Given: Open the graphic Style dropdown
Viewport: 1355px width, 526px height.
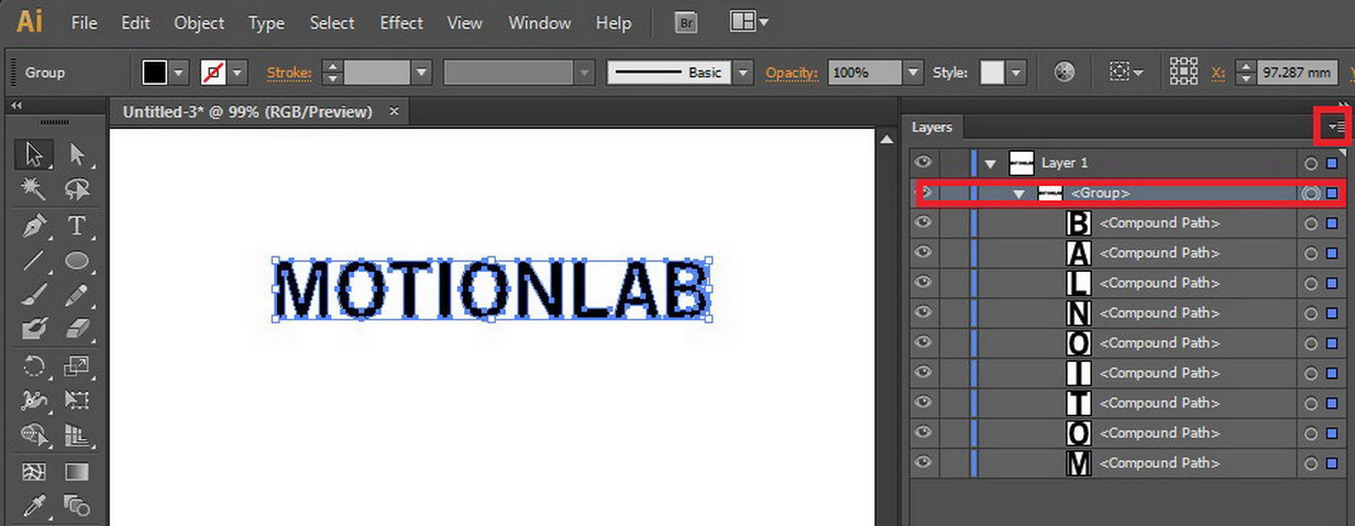Looking at the screenshot, I should pos(1017,72).
